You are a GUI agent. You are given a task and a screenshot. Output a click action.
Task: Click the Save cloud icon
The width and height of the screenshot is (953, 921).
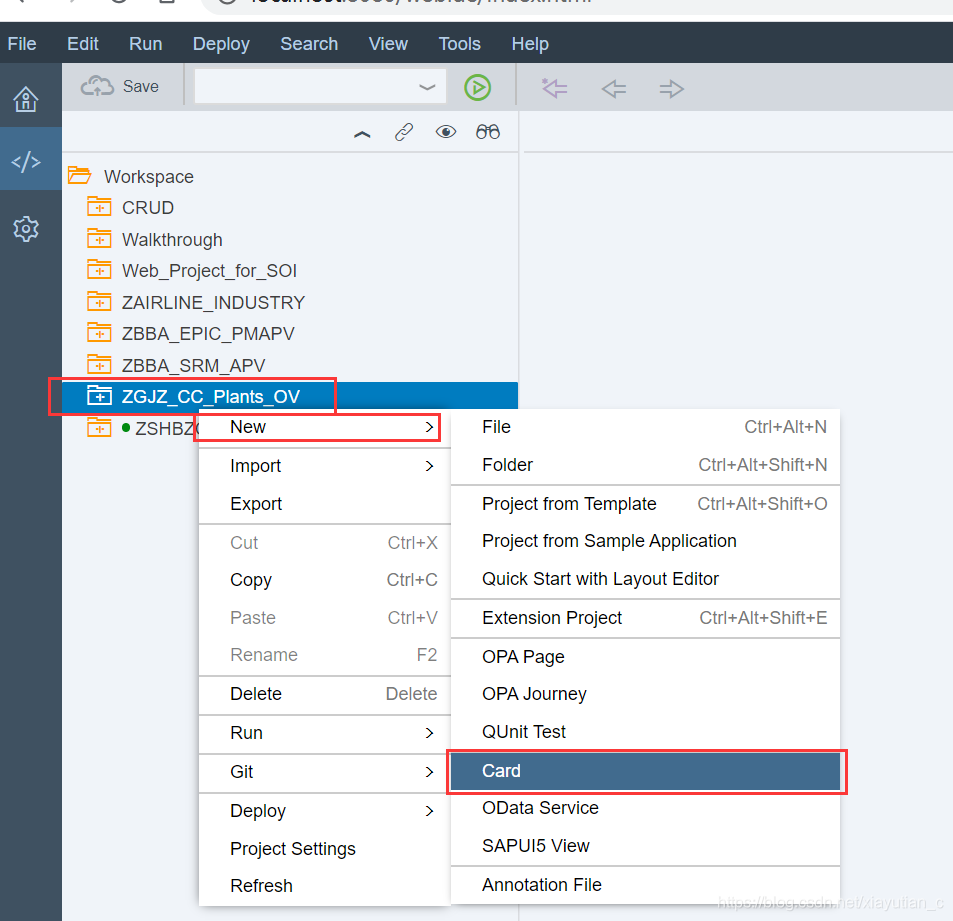[x=98, y=87]
